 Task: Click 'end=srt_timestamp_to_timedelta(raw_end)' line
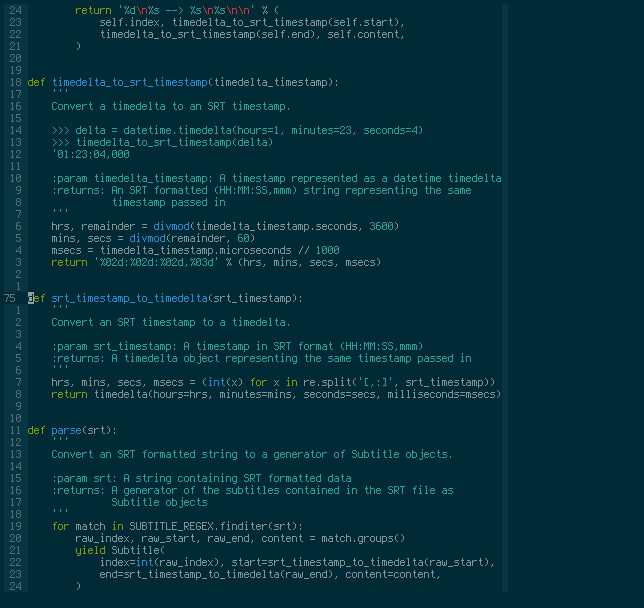(270, 574)
